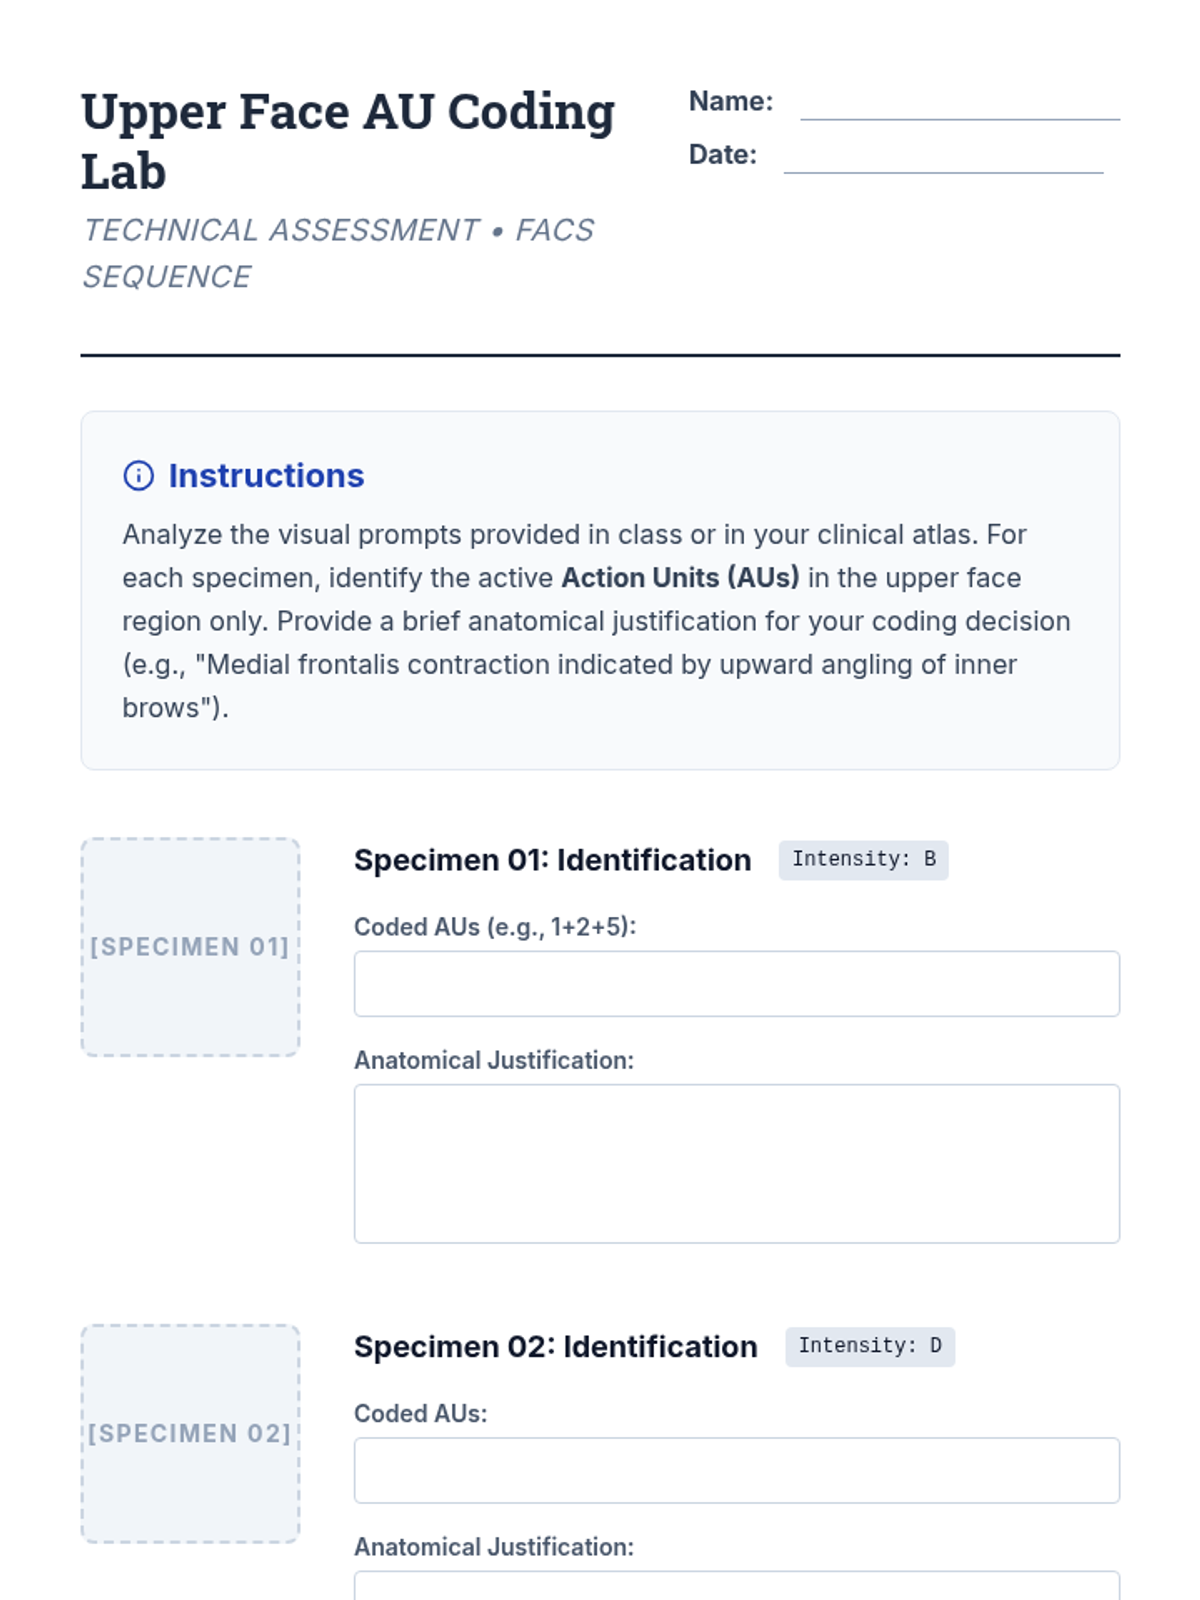1200x1600 pixels.
Task: Click the Name: label
Action: tap(731, 102)
